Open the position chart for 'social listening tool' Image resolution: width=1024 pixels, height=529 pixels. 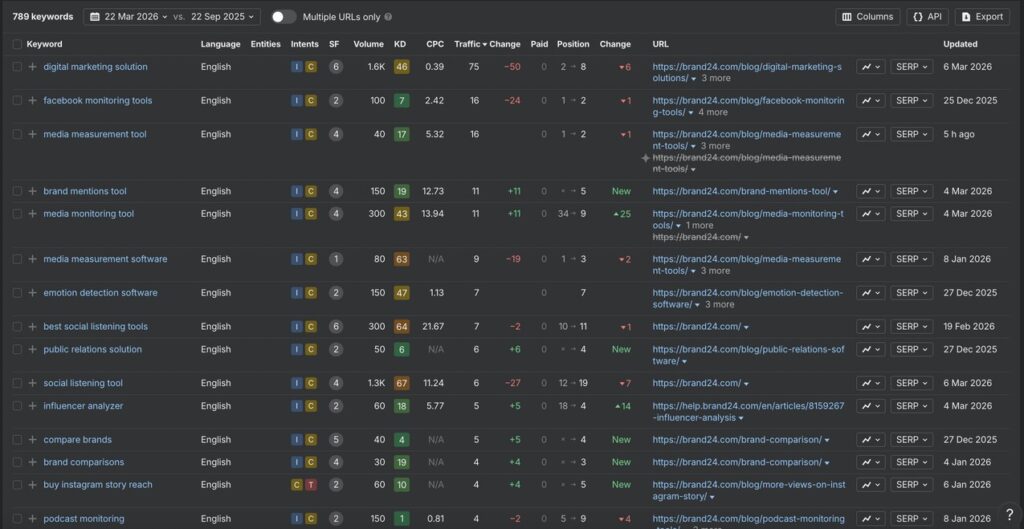click(x=870, y=383)
